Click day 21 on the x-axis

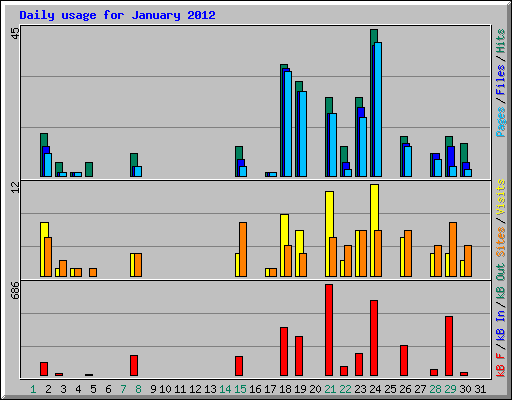click(330, 389)
